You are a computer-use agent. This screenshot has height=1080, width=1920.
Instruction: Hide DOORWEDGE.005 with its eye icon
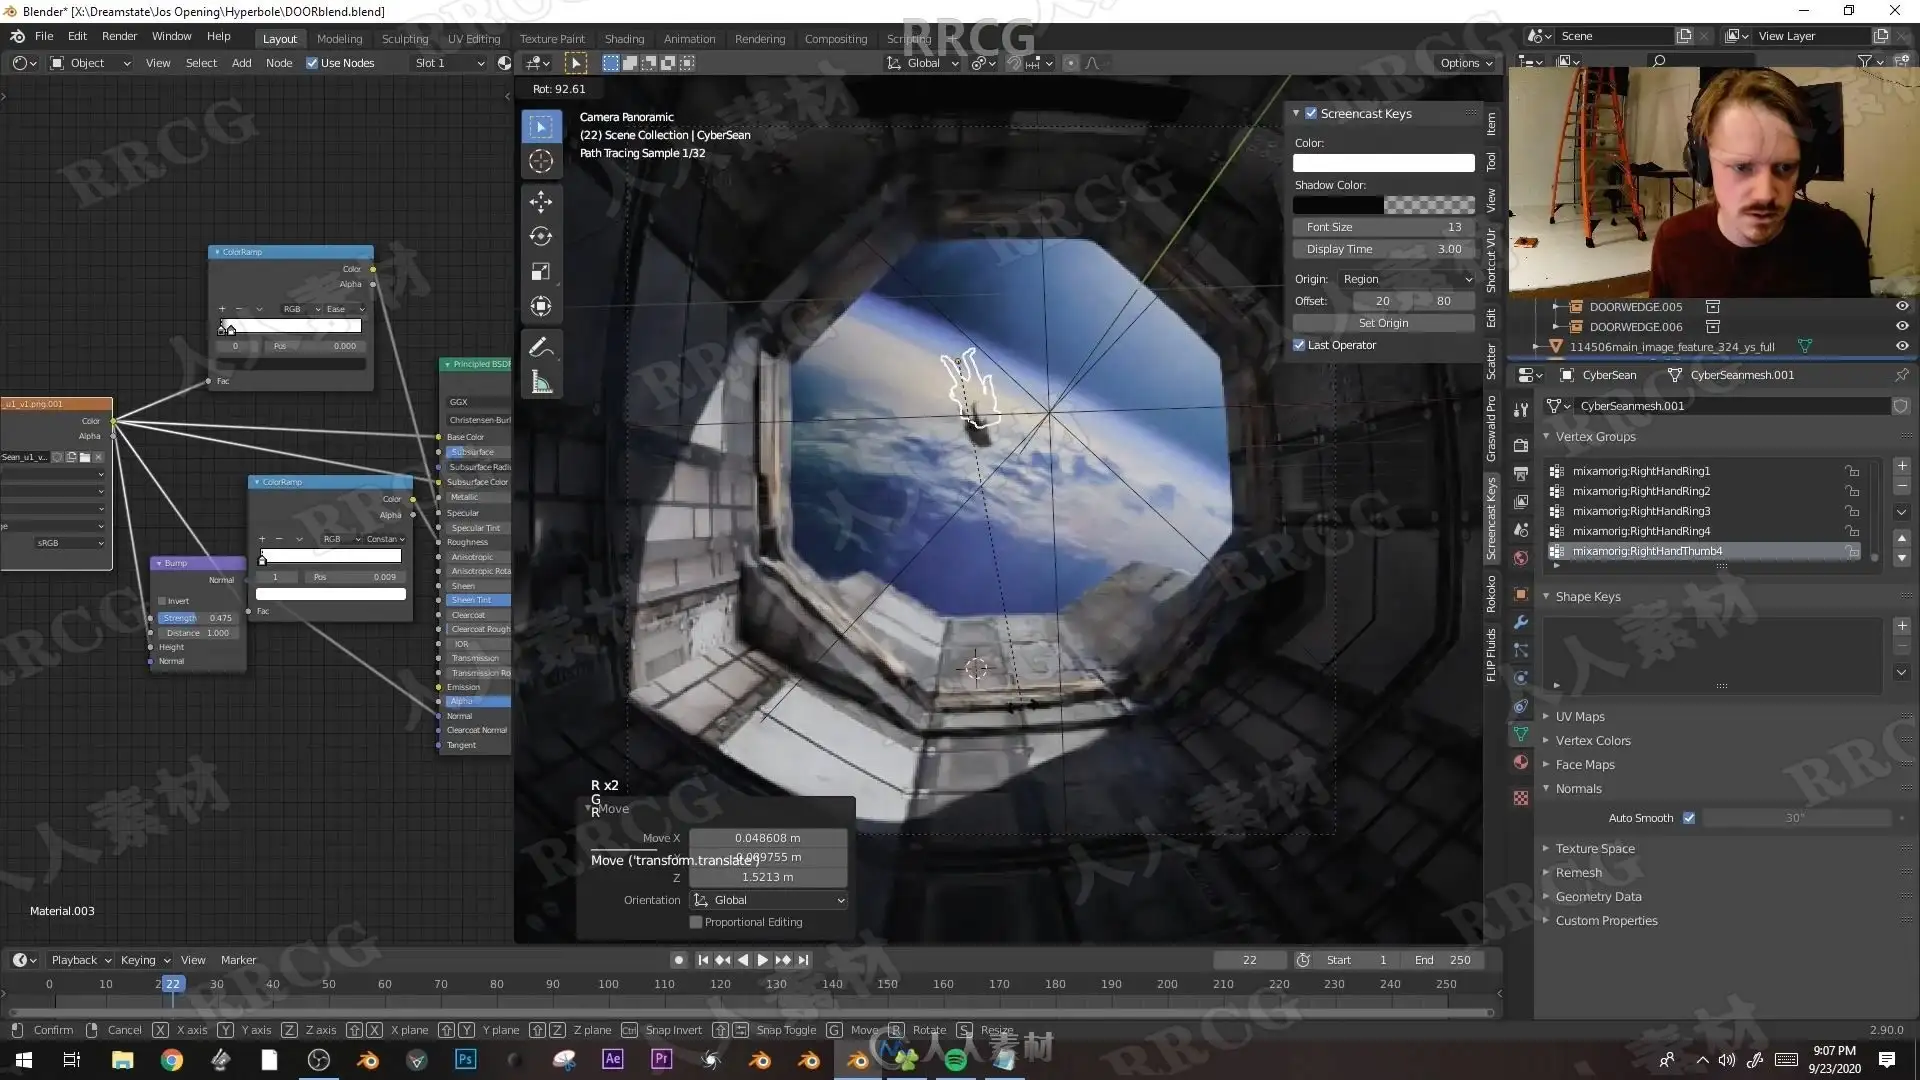coord(1901,306)
